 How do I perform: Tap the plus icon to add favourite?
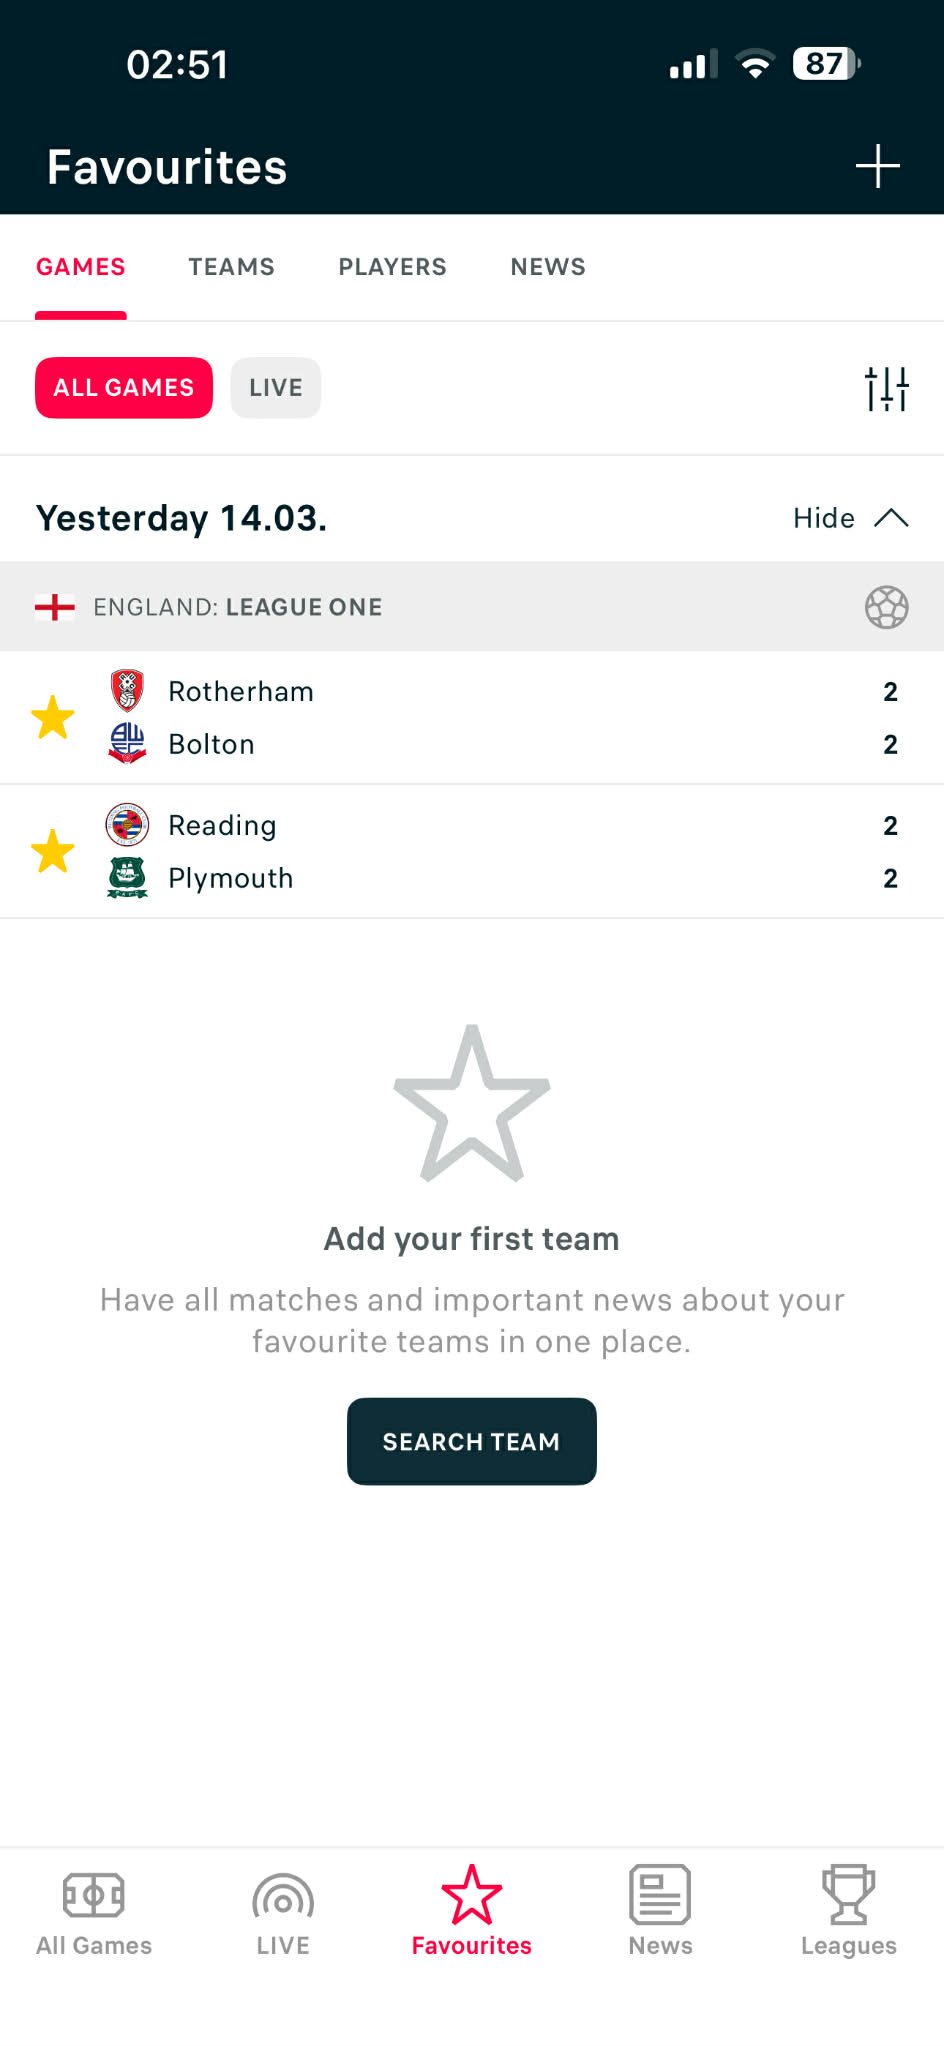(877, 166)
